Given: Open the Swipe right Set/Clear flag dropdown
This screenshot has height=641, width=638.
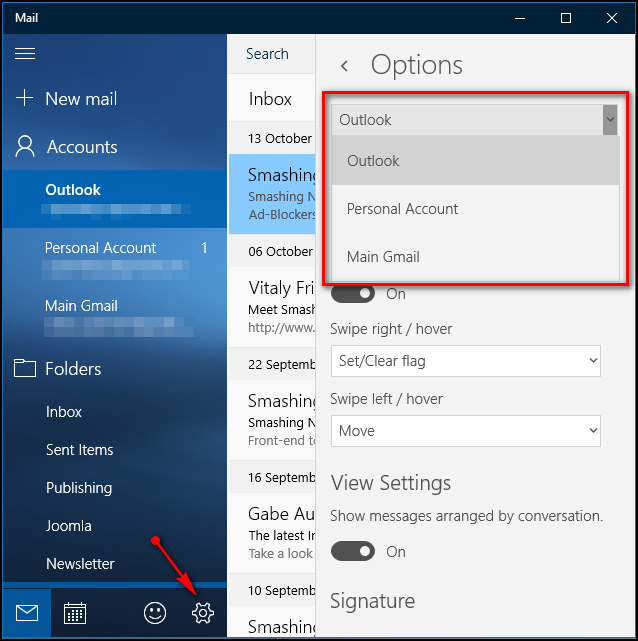Looking at the screenshot, I should (465, 361).
